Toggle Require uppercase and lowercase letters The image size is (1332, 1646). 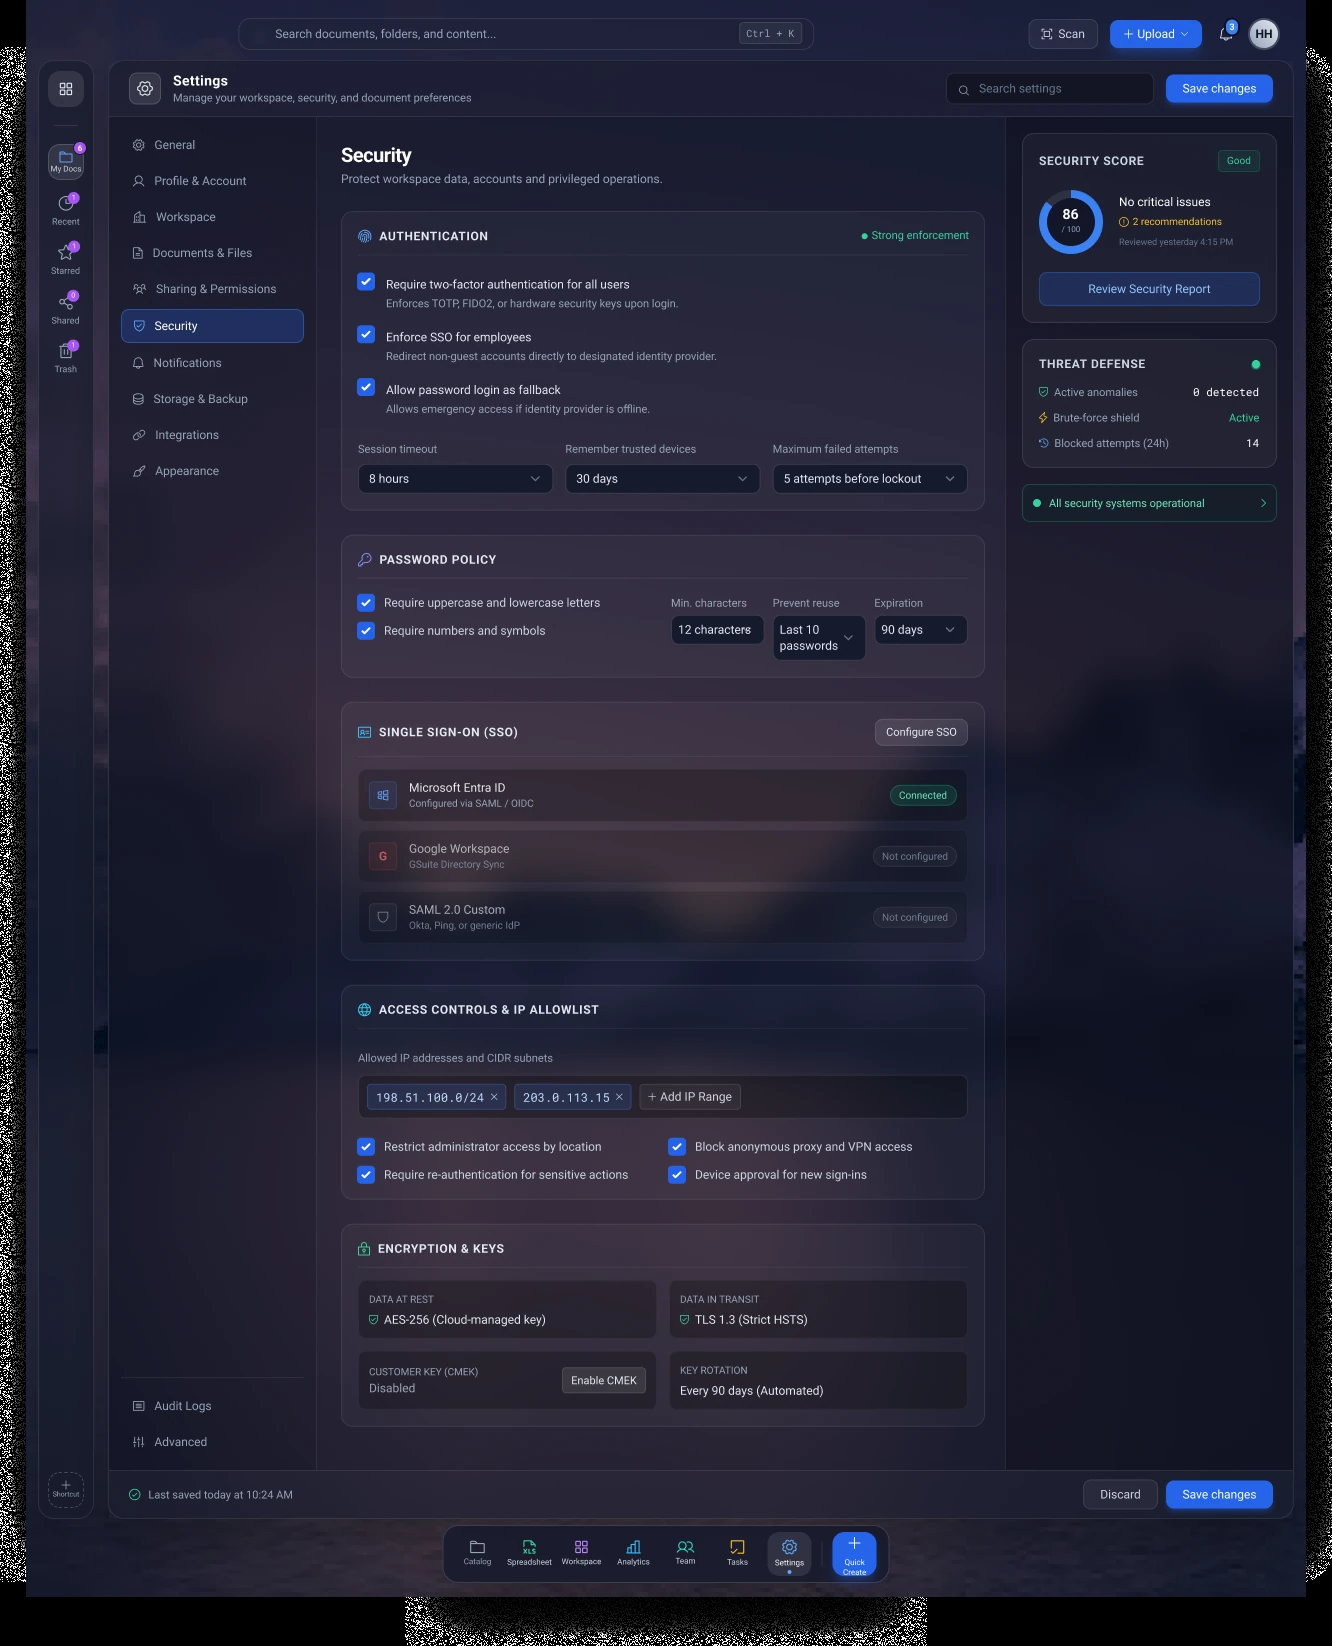click(366, 603)
